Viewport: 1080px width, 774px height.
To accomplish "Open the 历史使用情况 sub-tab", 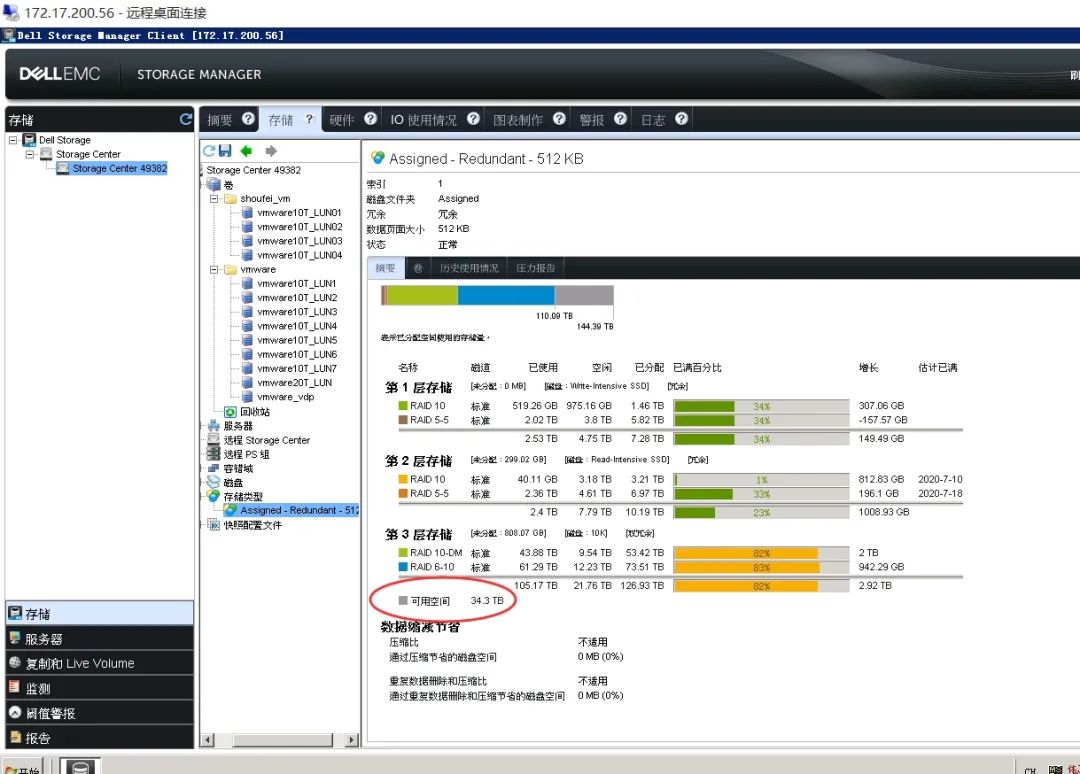I will tap(469, 268).
